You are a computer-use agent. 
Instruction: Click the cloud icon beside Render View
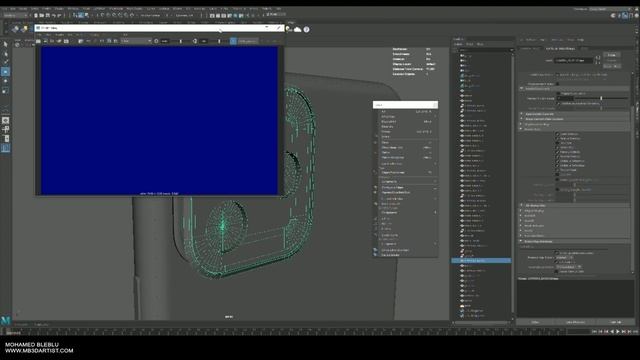click(x=297, y=29)
